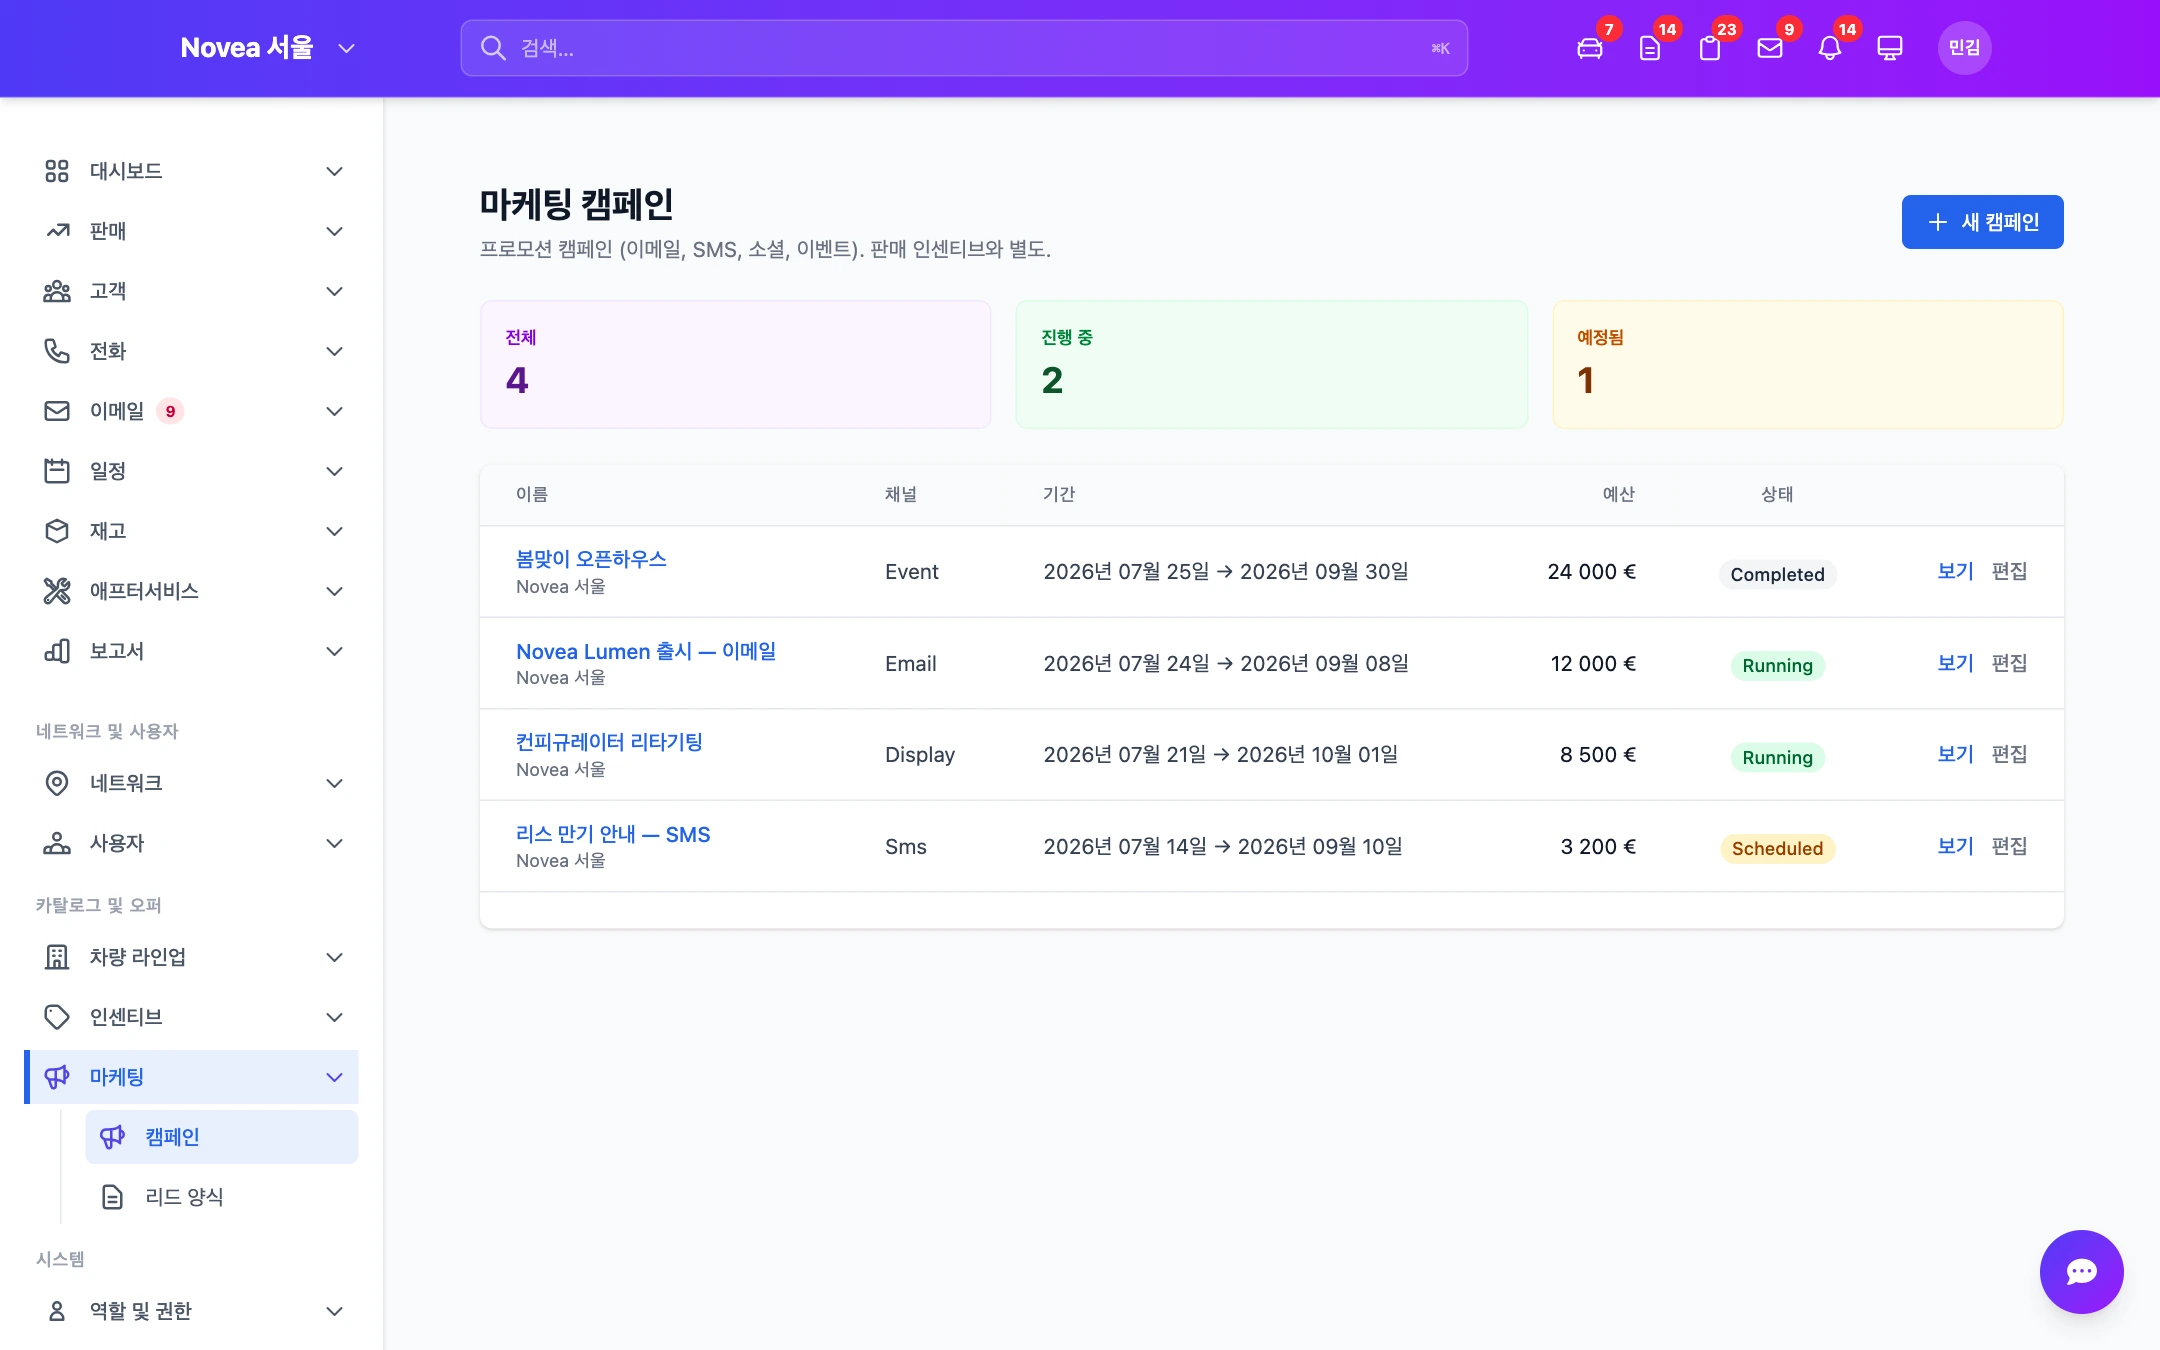2160x1350 pixels.
Task: Click the 마케팅 megaphone icon
Action: pos(57,1077)
